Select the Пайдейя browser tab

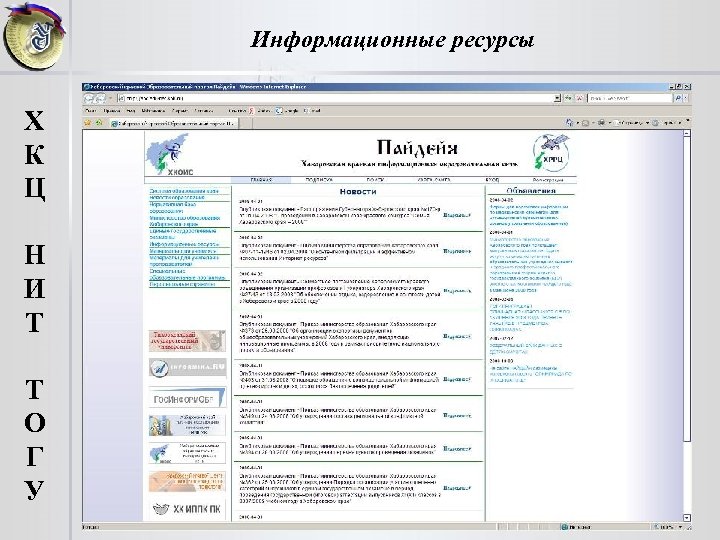pyautogui.click(x=174, y=124)
